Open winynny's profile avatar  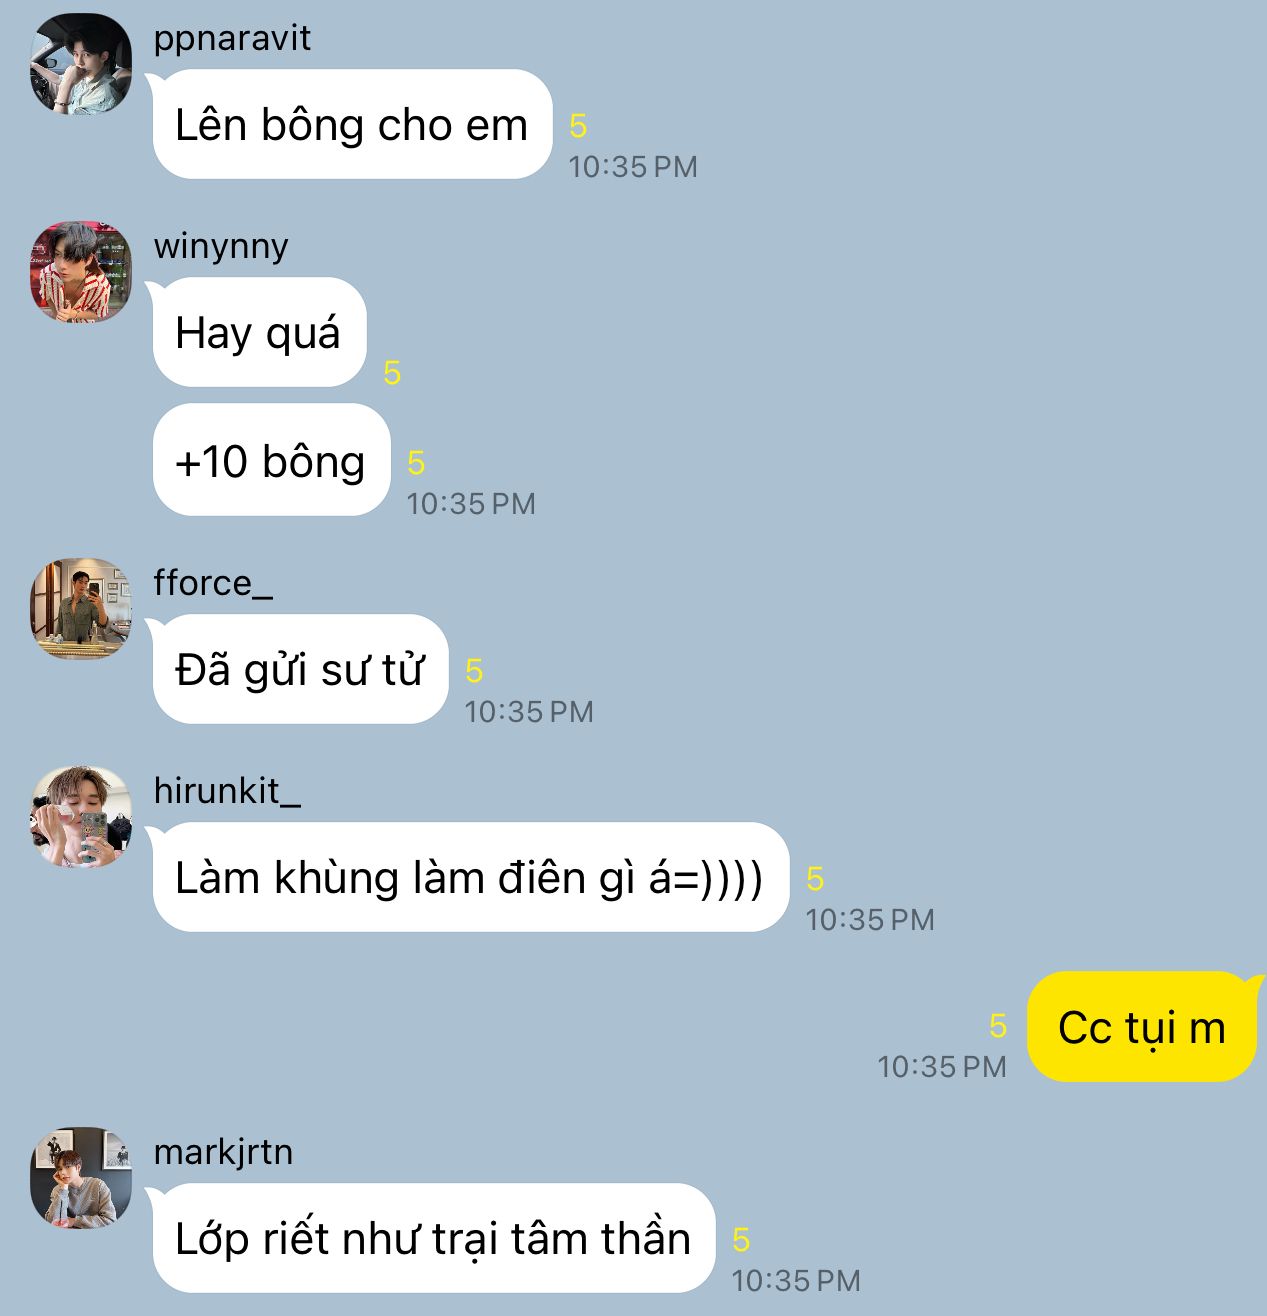(x=81, y=271)
